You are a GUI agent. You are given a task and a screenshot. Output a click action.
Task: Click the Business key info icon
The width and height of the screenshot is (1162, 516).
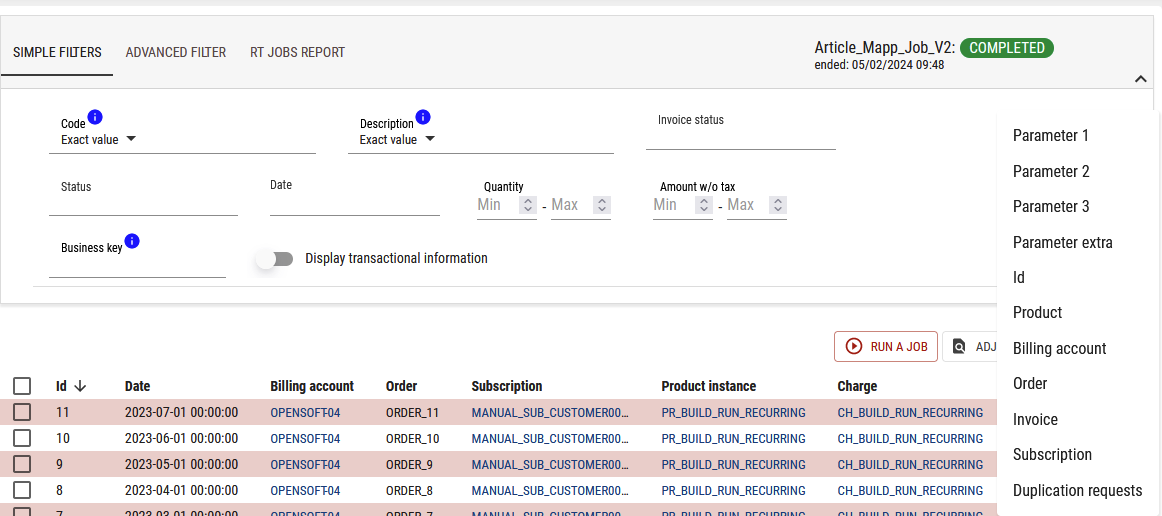click(x=132, y=241)
